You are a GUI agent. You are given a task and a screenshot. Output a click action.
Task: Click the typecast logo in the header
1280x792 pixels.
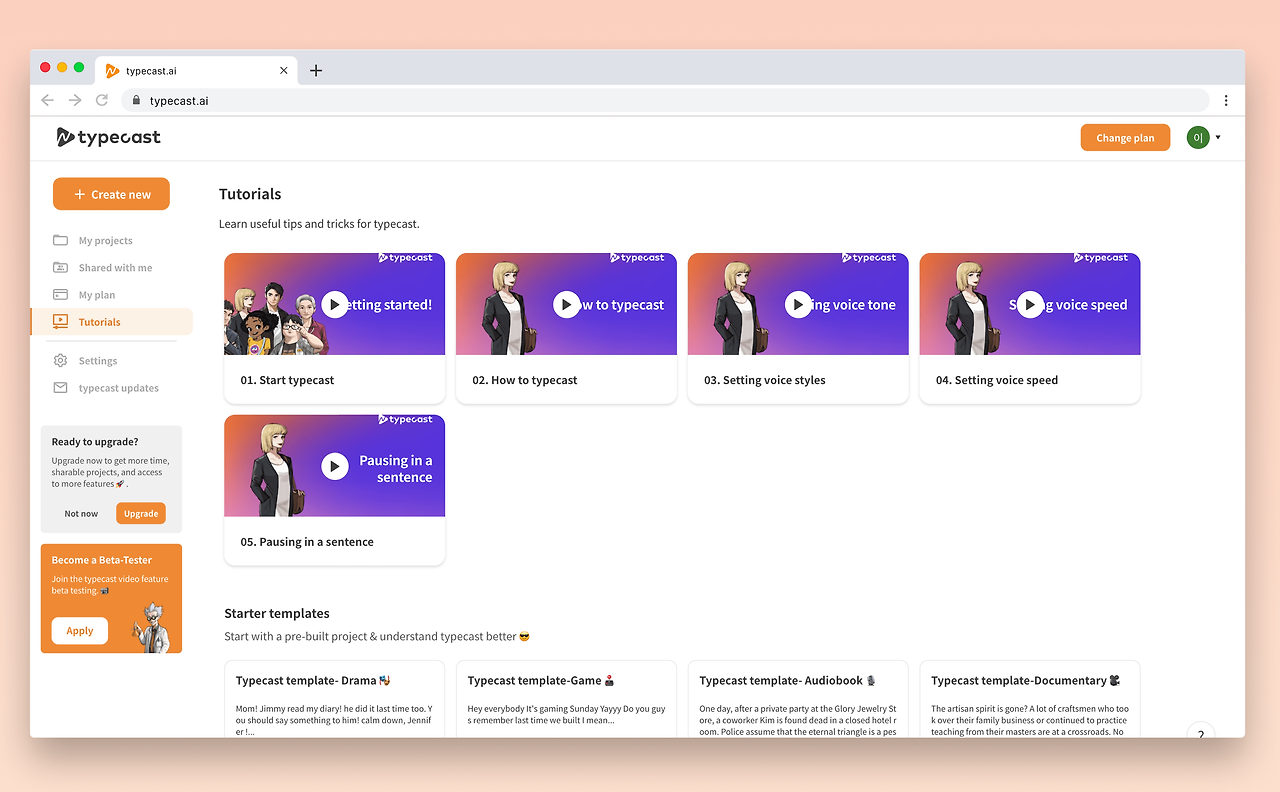108,137
